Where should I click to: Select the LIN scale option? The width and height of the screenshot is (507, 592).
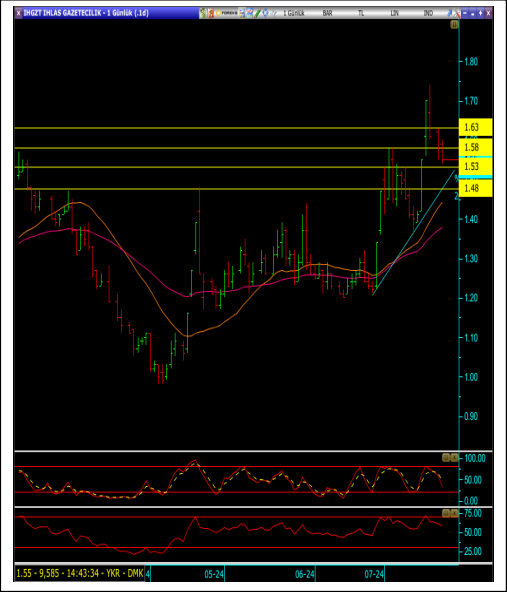tap(394, 13)
